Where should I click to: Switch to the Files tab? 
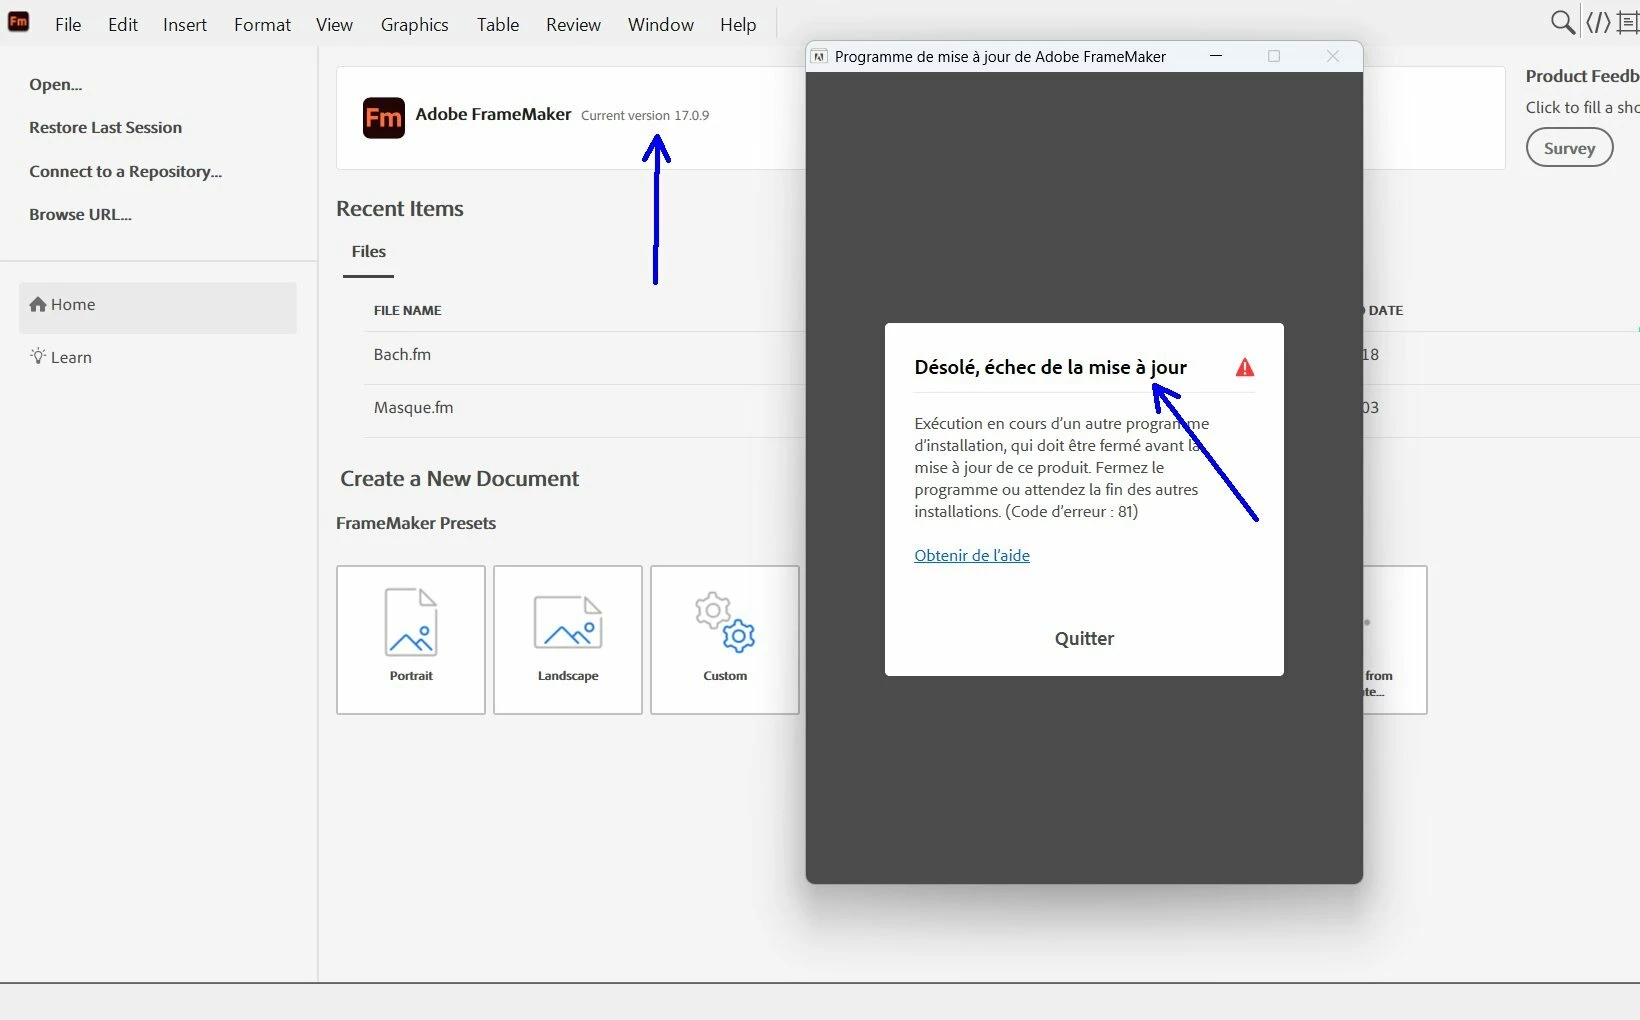369,252
